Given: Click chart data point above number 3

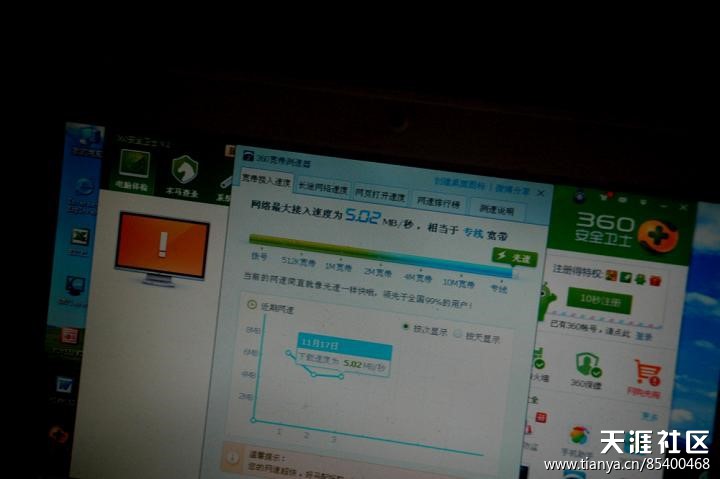Looking at the screenshot, I should point(341,376).
